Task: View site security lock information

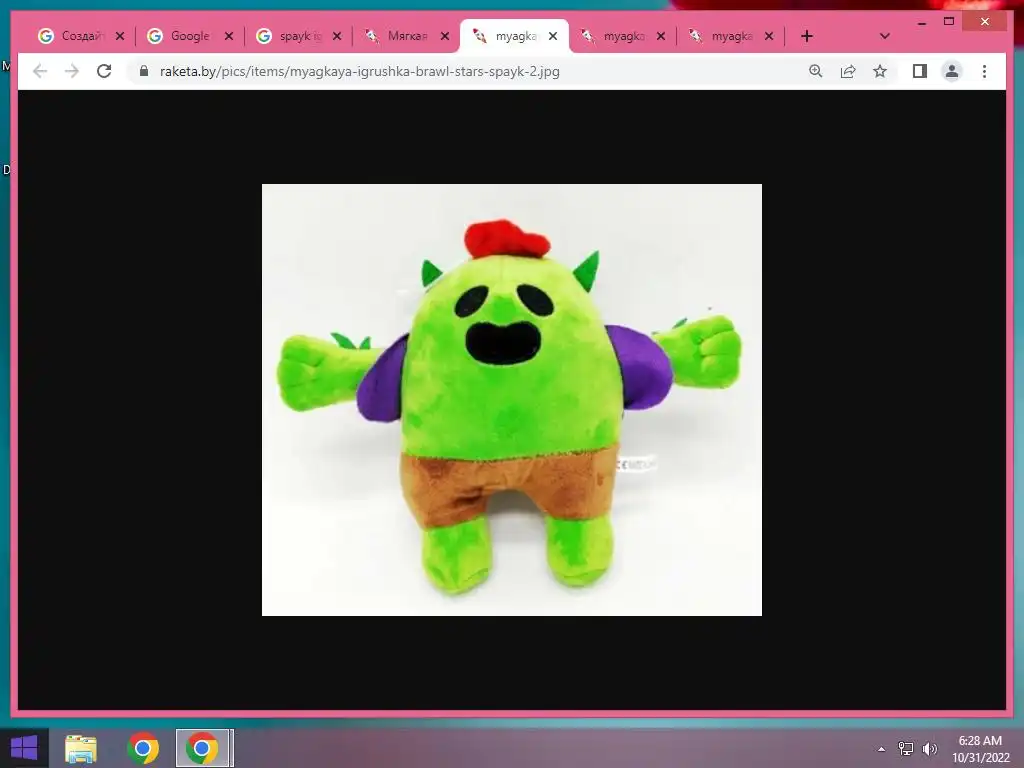Action: [144, 71]
